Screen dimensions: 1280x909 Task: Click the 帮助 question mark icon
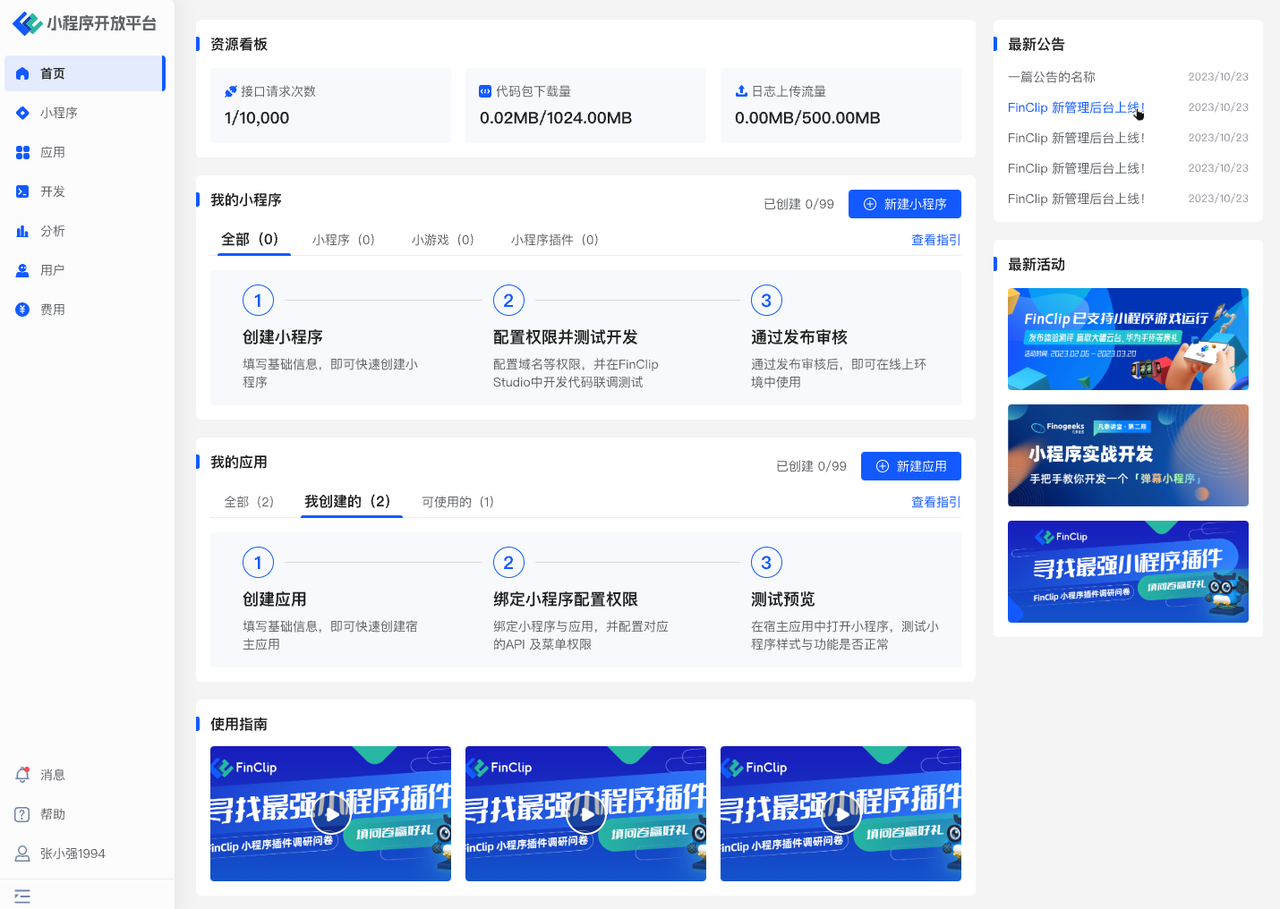coord(23,814)
